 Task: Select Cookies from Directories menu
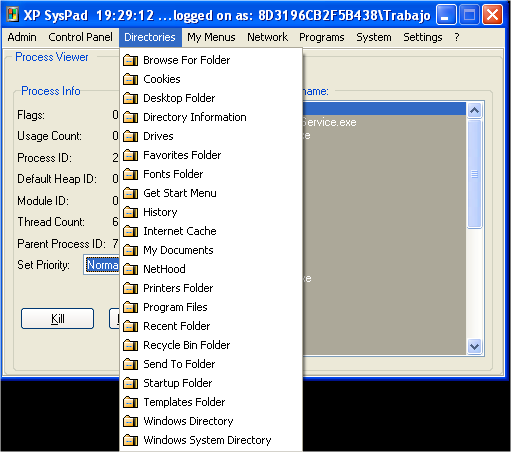(211, 79)
